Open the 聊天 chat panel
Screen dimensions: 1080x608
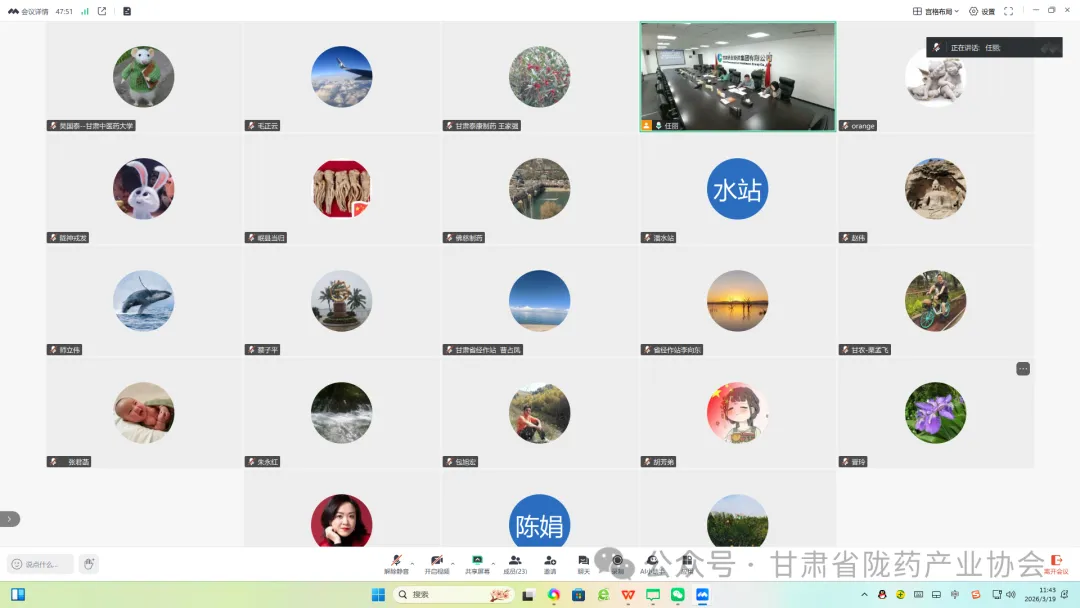click(583, 564)
